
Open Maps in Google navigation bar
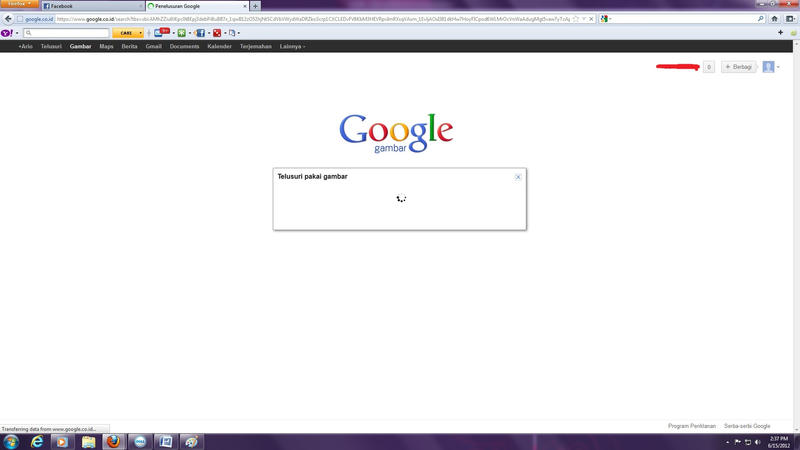point(106,46)
